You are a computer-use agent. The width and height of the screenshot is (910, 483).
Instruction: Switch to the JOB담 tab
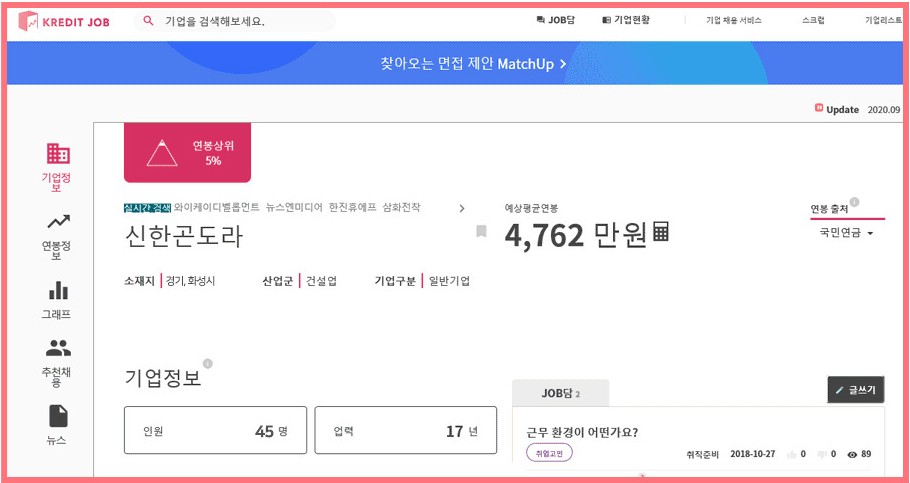click(560, 394)
